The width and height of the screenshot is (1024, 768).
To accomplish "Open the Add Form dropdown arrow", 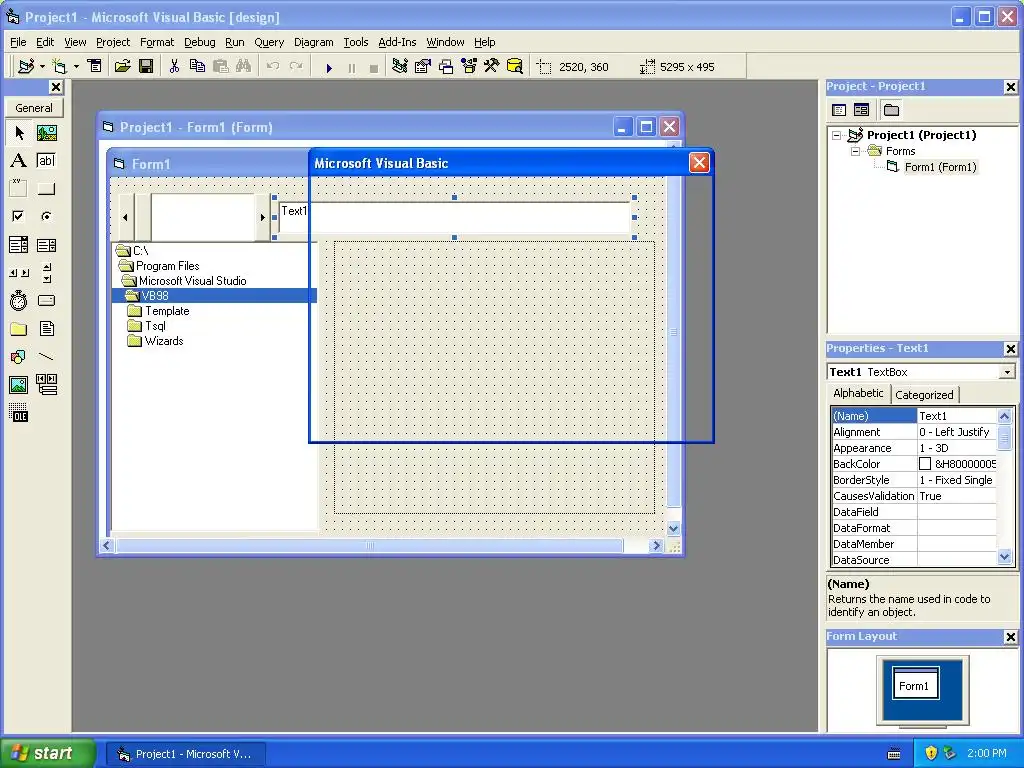I will pyautogui.click(x=76, y=67).
